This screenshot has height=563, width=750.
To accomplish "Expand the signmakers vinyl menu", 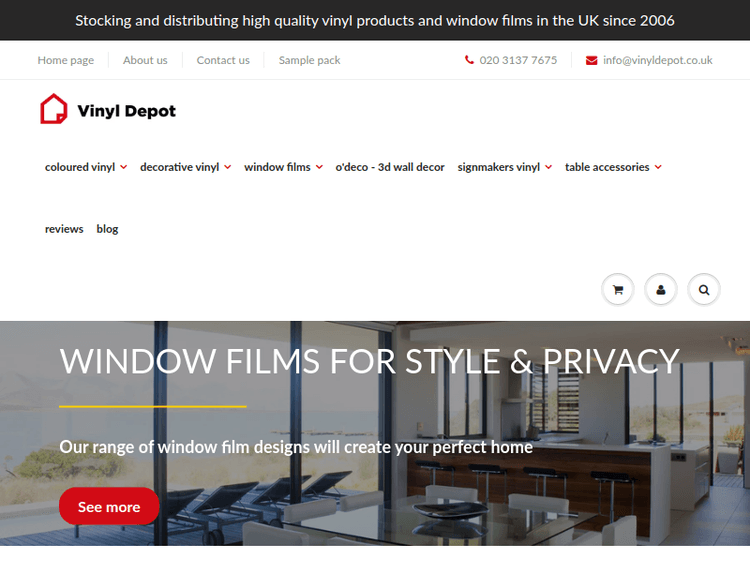I will tap(504, 167).
